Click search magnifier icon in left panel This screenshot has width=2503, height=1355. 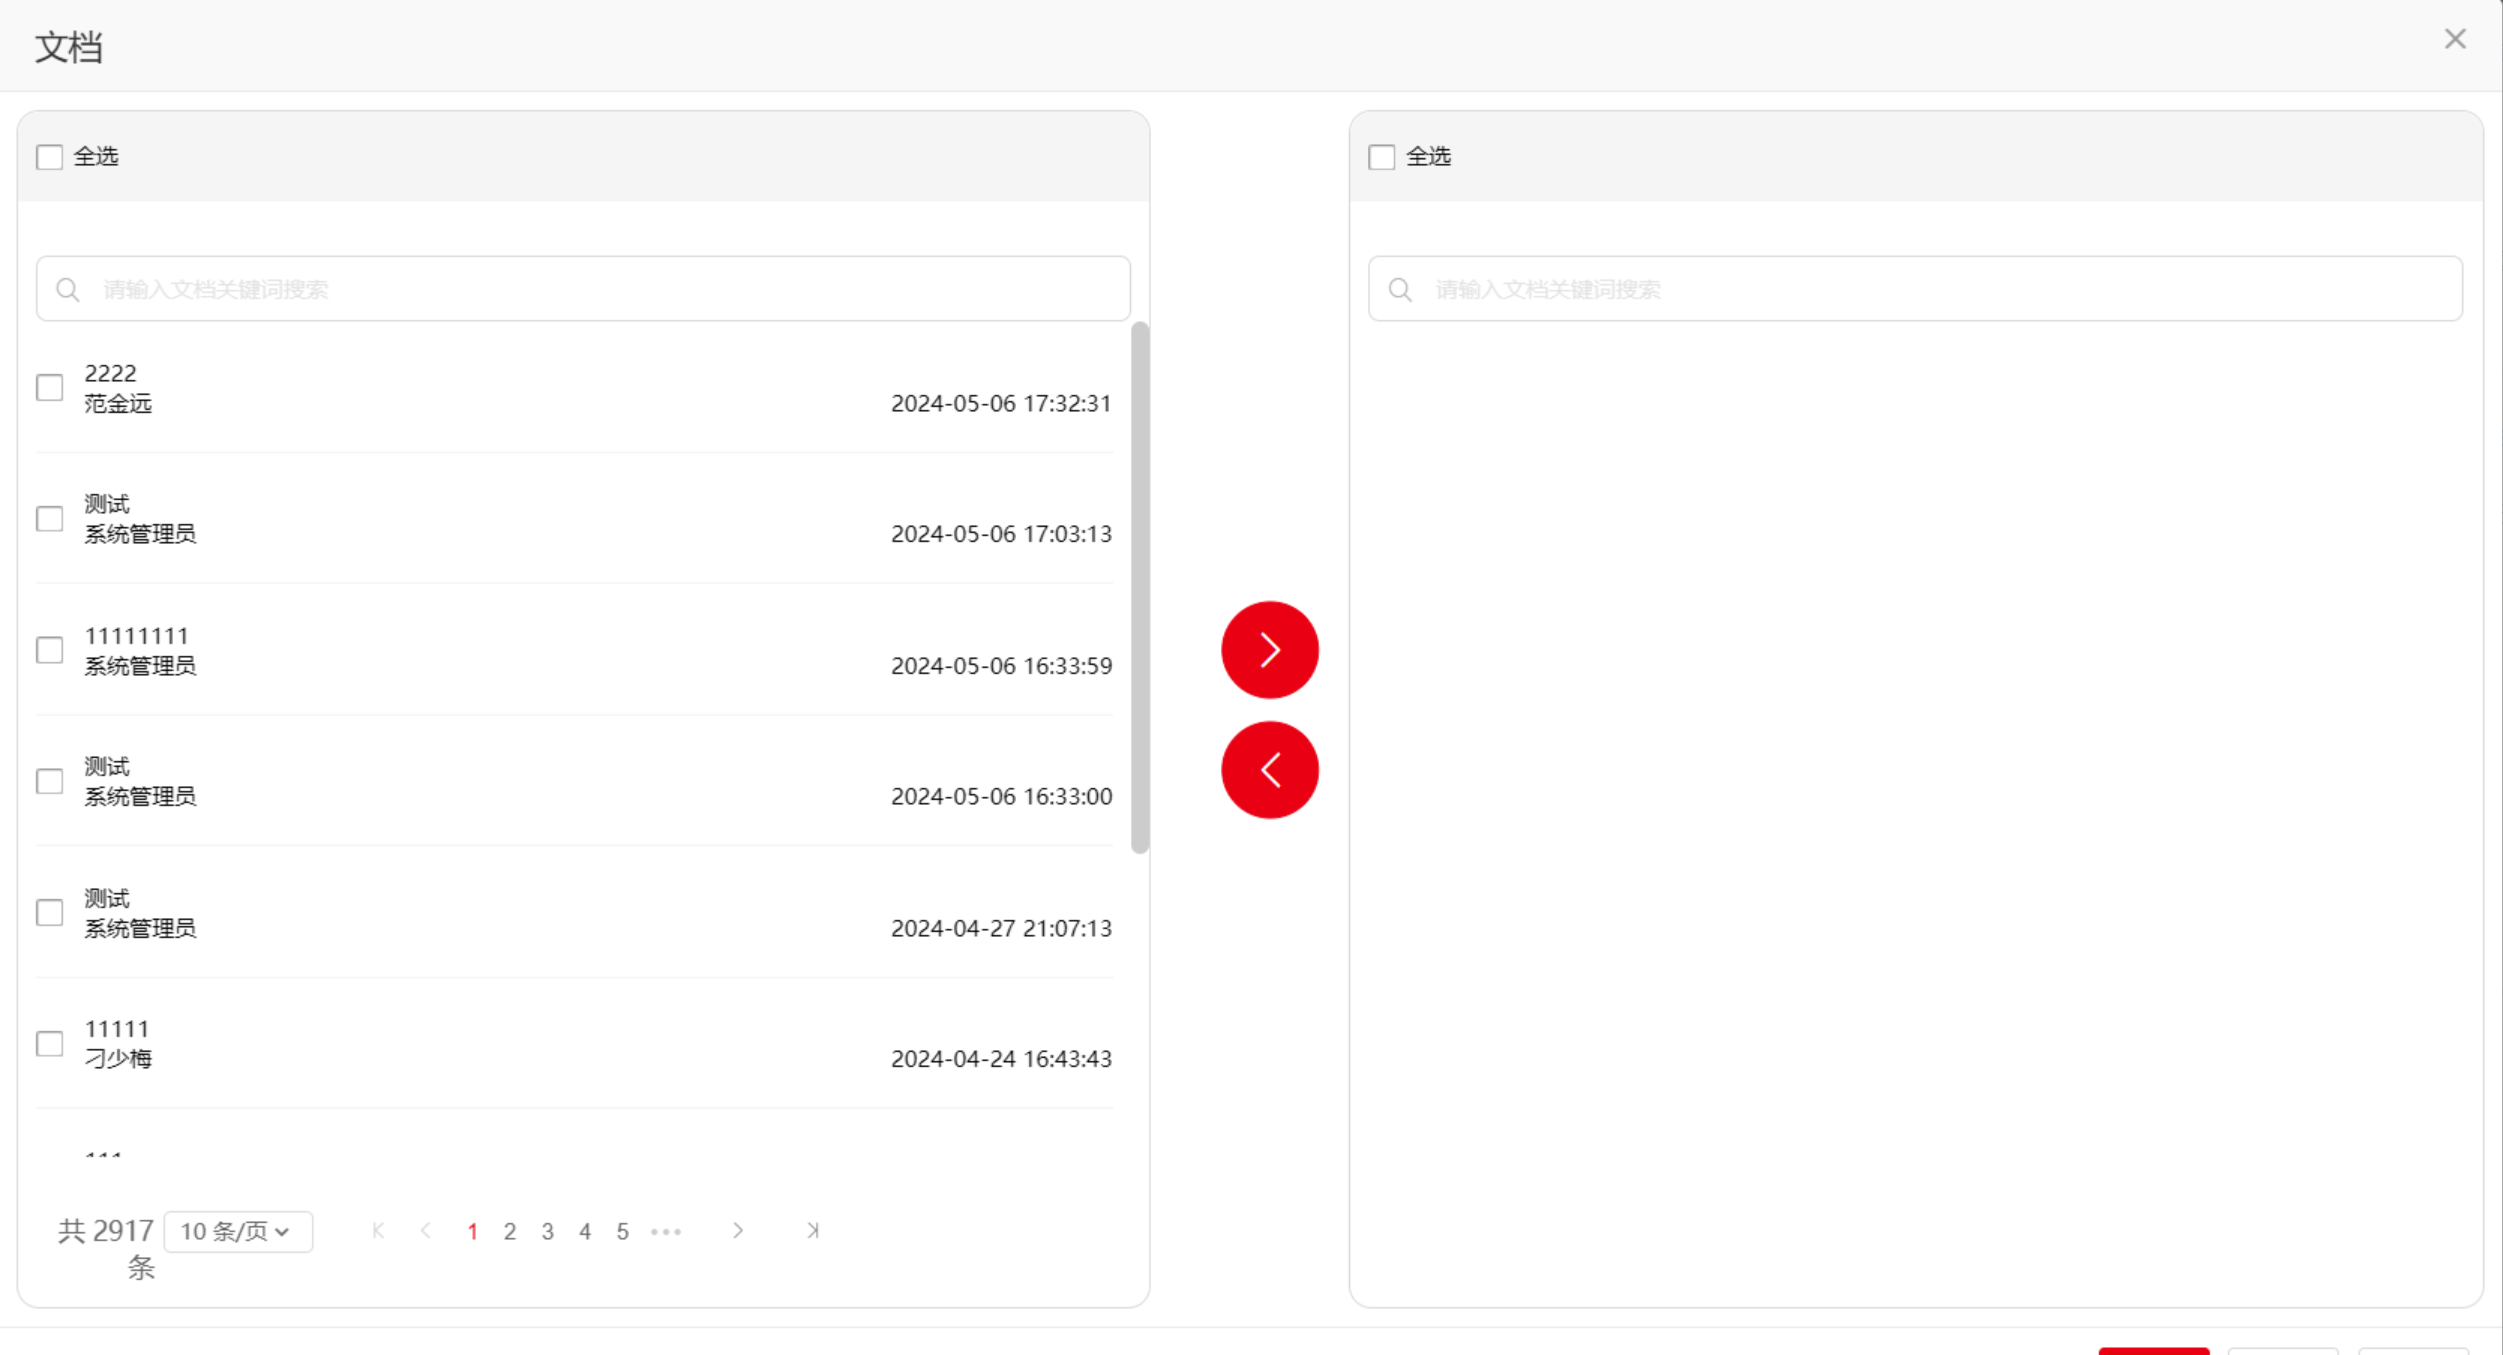pos(68,290)
